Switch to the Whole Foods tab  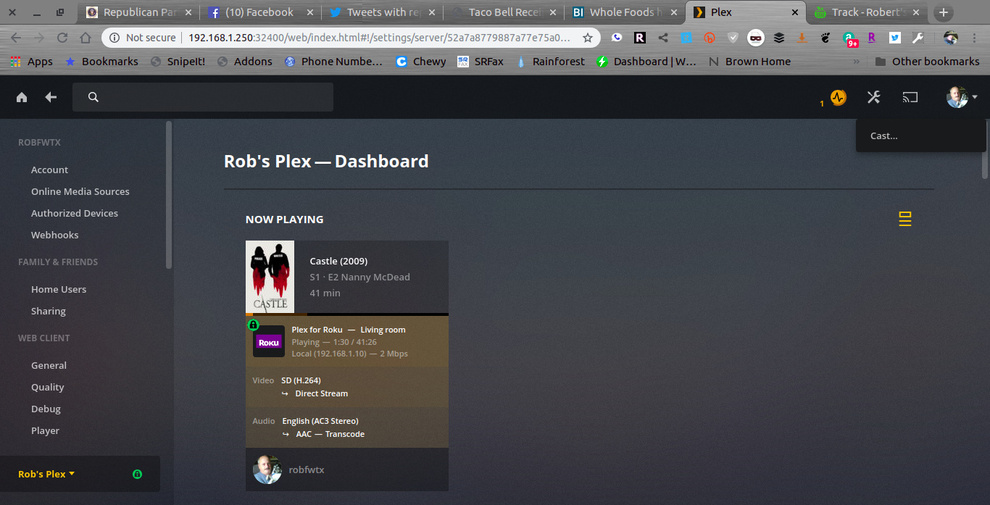(625, 12)
